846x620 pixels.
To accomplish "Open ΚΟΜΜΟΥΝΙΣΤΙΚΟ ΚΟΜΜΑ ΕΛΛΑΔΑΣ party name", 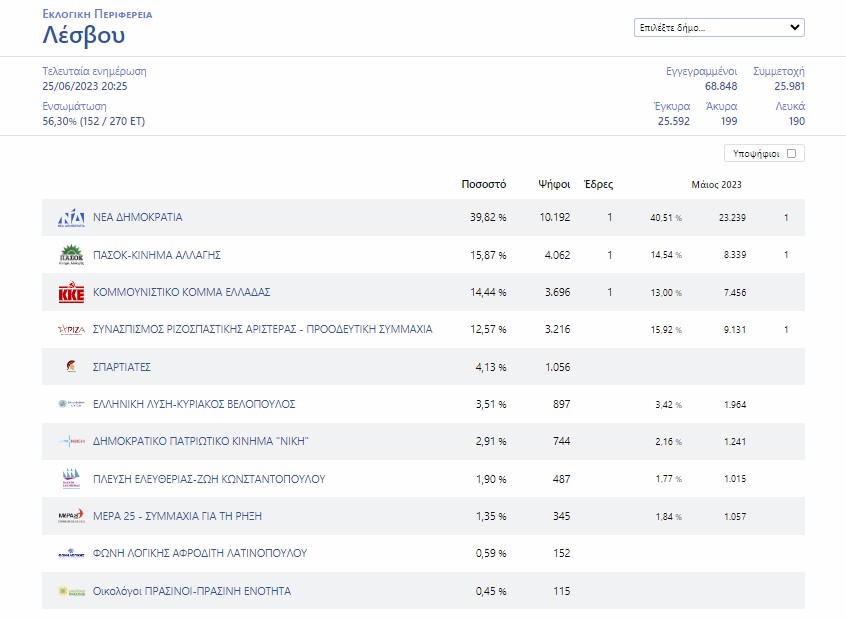I will coord(181,292).
